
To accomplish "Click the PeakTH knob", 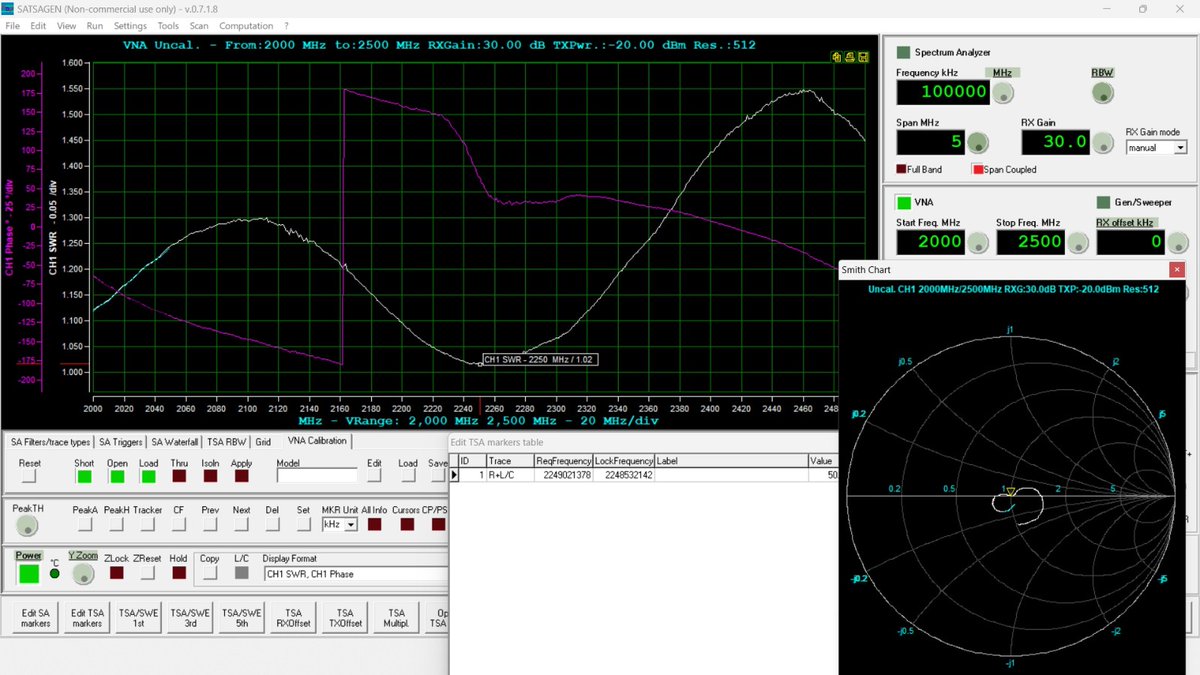I will pyautogui.click(x=27, y=526).
